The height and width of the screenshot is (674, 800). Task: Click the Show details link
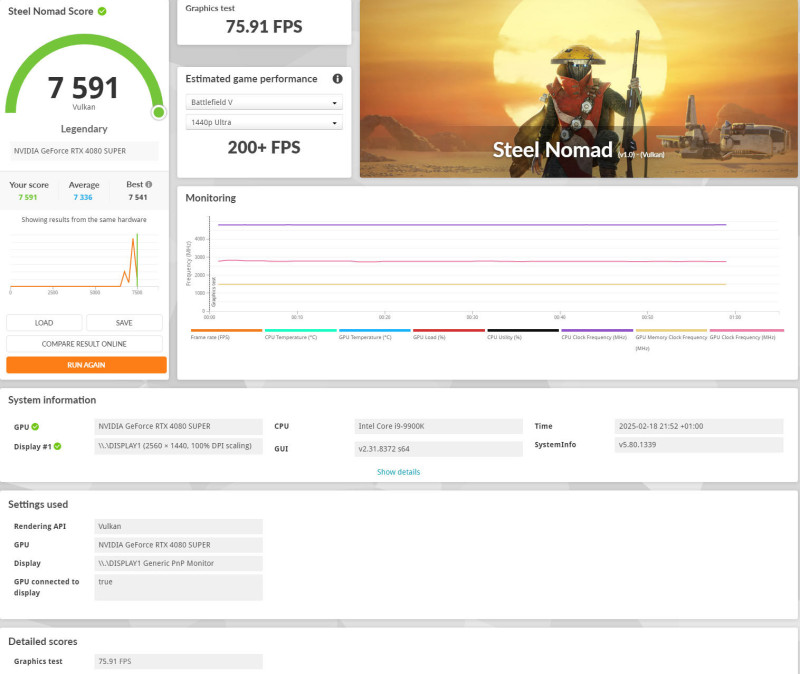coord(398,472)
